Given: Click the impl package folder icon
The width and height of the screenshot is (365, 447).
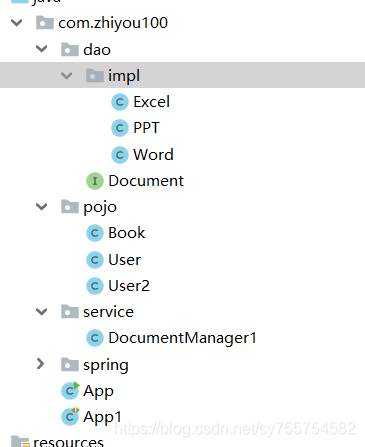Looking at the screenshot, I should pos(95,75).
